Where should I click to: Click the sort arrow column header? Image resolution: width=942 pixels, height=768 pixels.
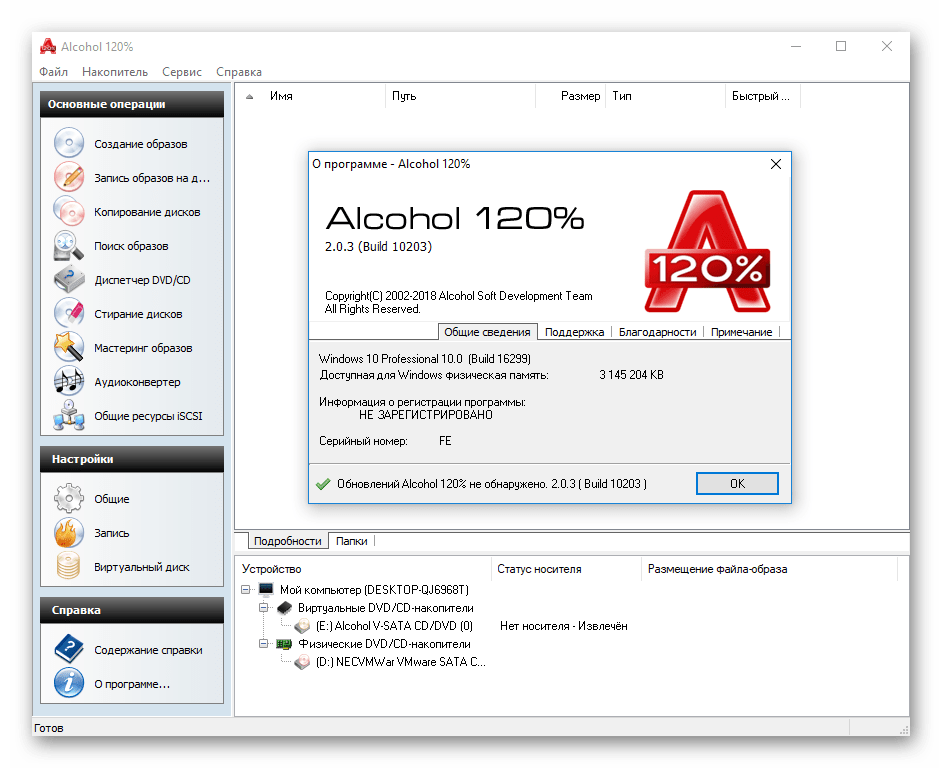click(249, 96)
